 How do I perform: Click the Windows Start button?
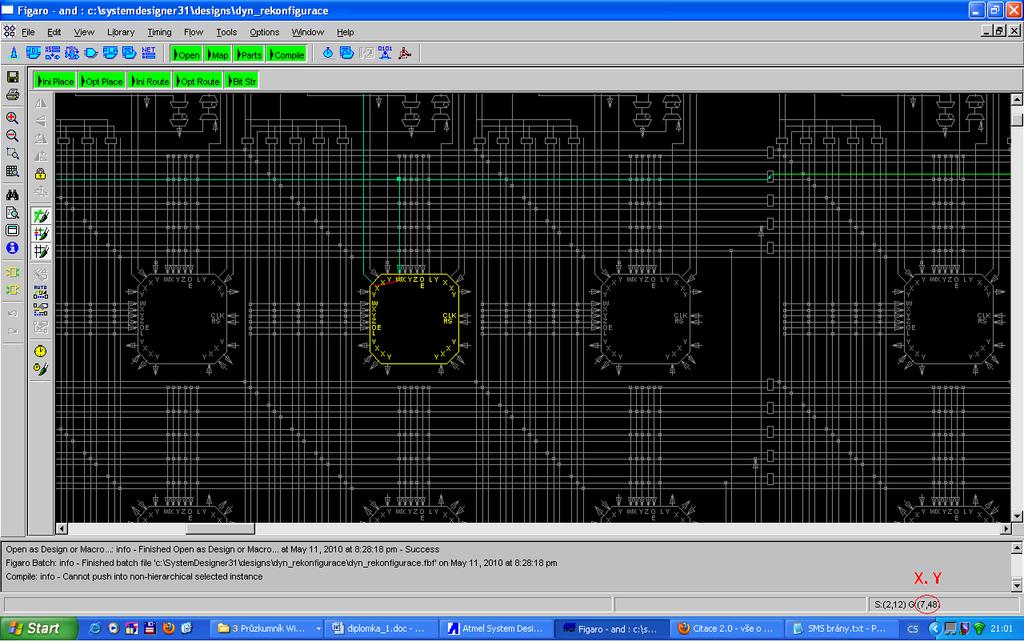[x=38, y=628]
